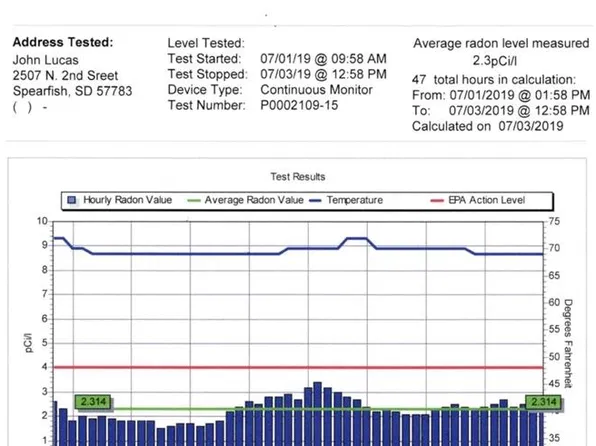Click the '75' tick on temperature axis
The image size is (596, 446).
pyautogui.click(x=554, y=221)
